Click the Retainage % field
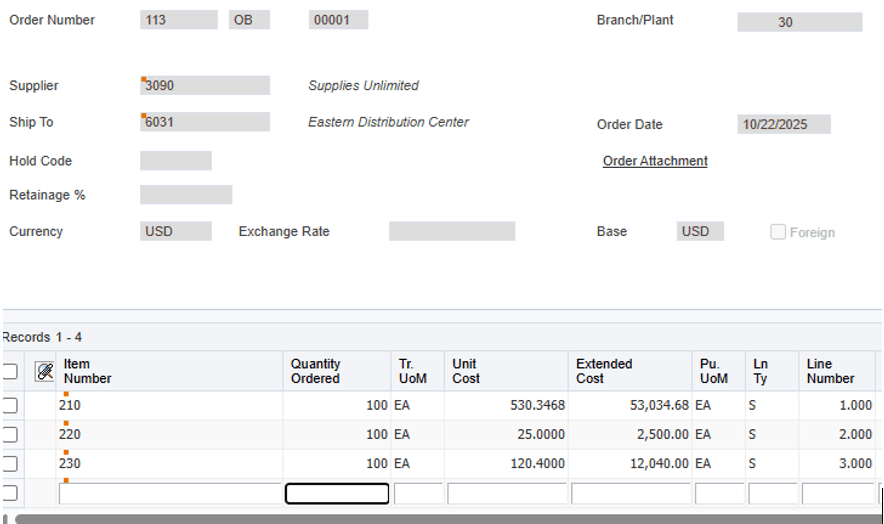This screenshot has height=524, width=884. tap(186, 195)
